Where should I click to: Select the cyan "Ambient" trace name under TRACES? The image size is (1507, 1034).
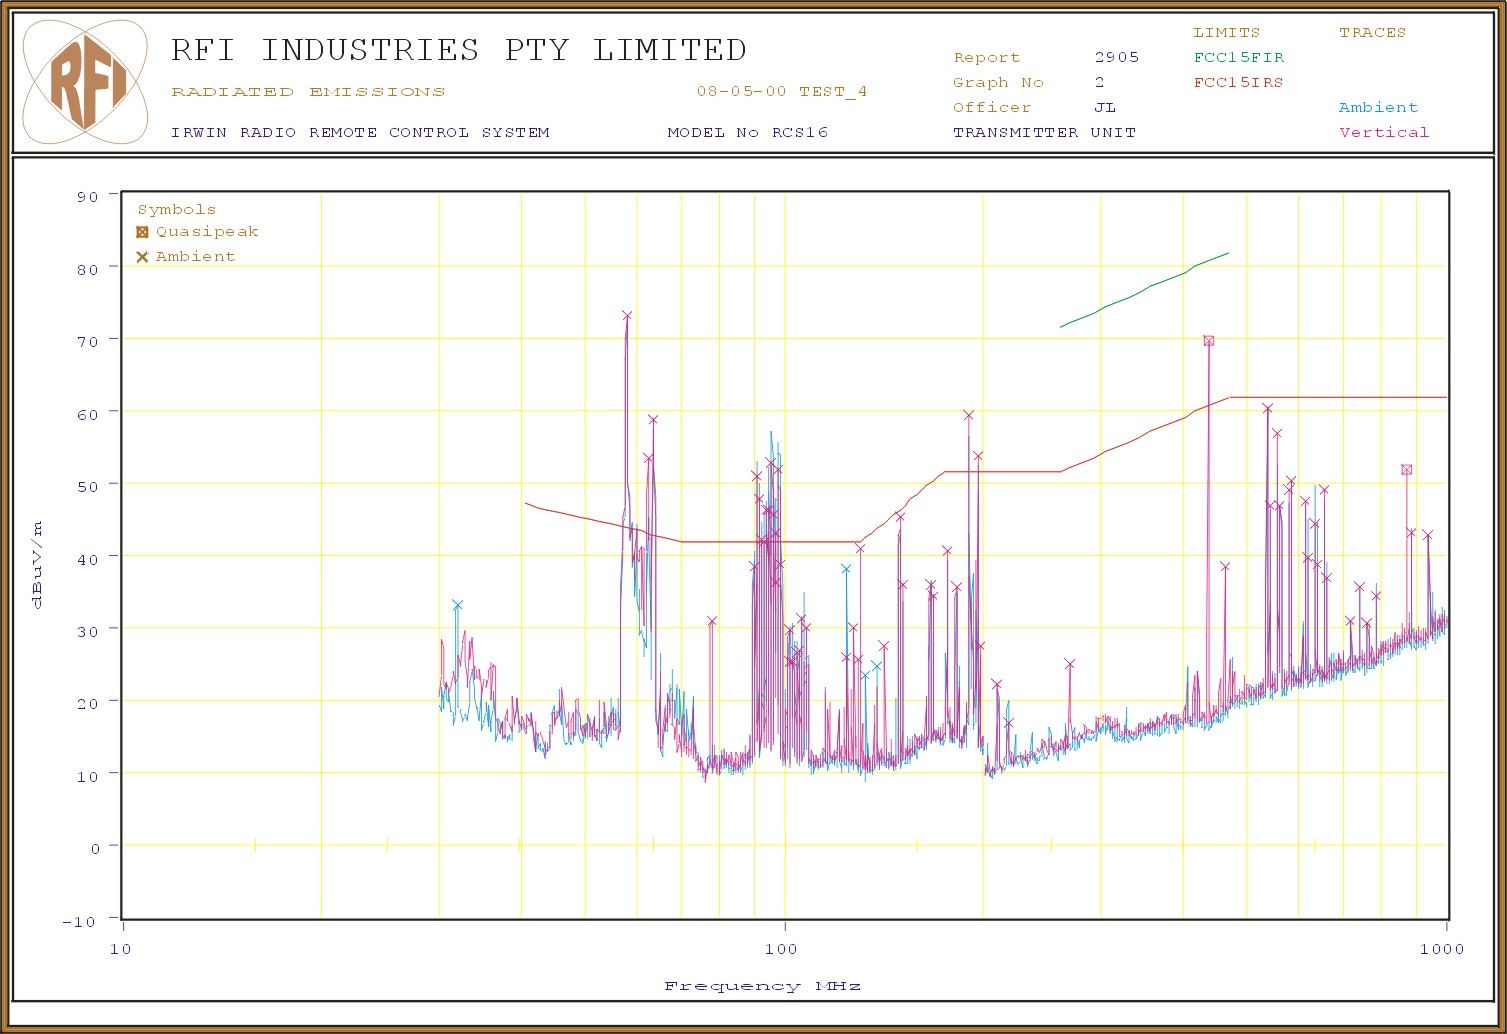point(1378,107)
